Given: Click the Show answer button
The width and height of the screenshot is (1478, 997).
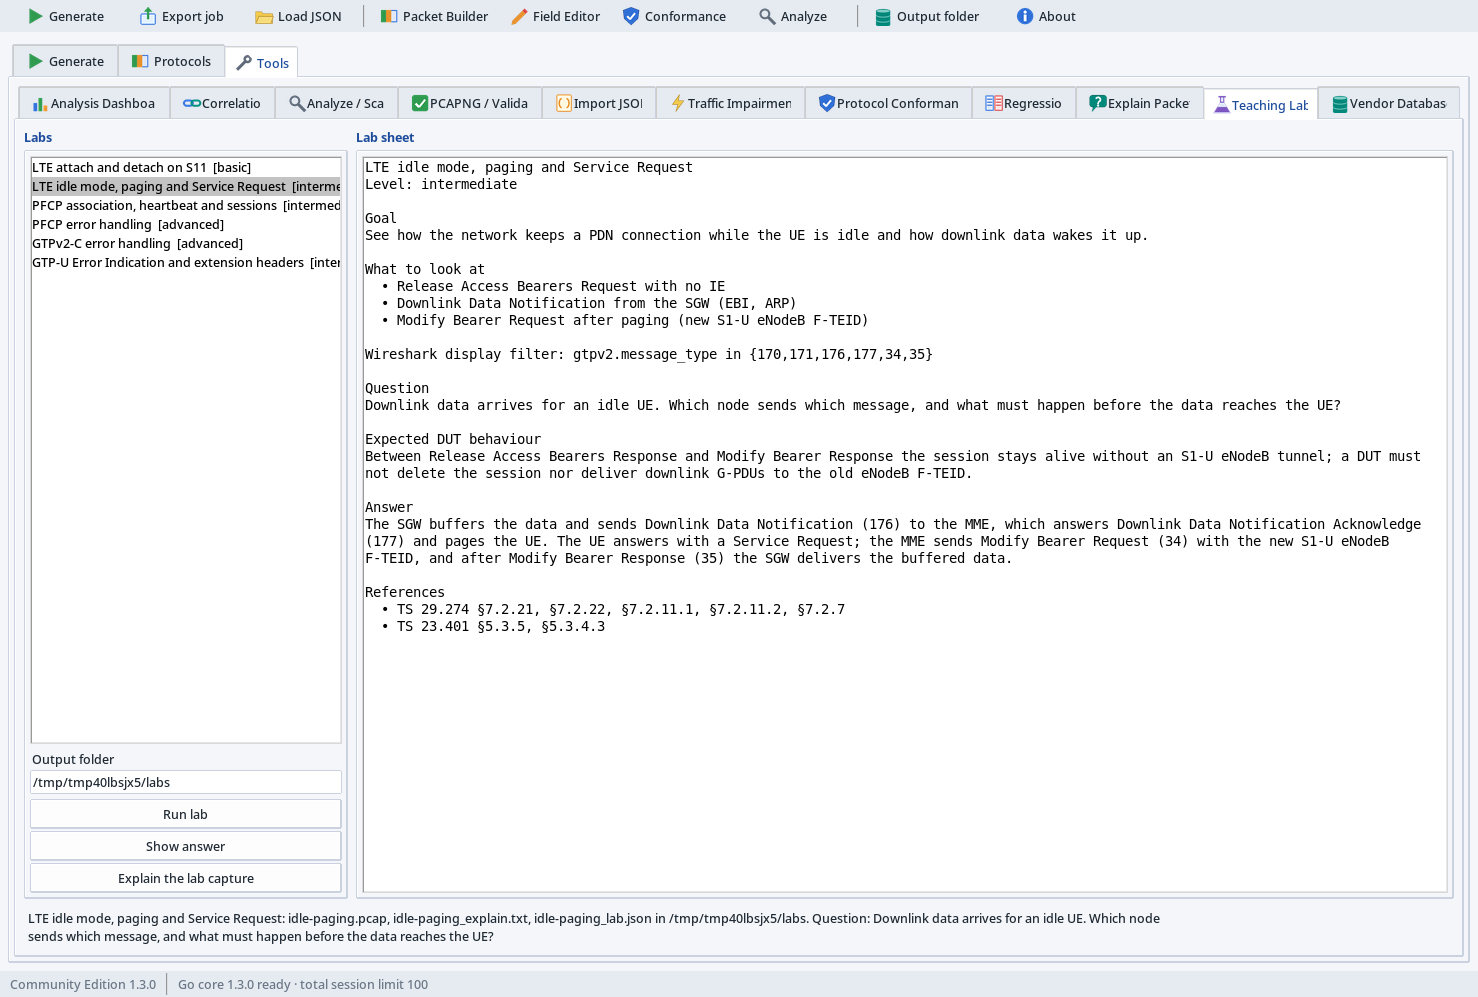Looking at the screenshot, I should coord(186,846).
